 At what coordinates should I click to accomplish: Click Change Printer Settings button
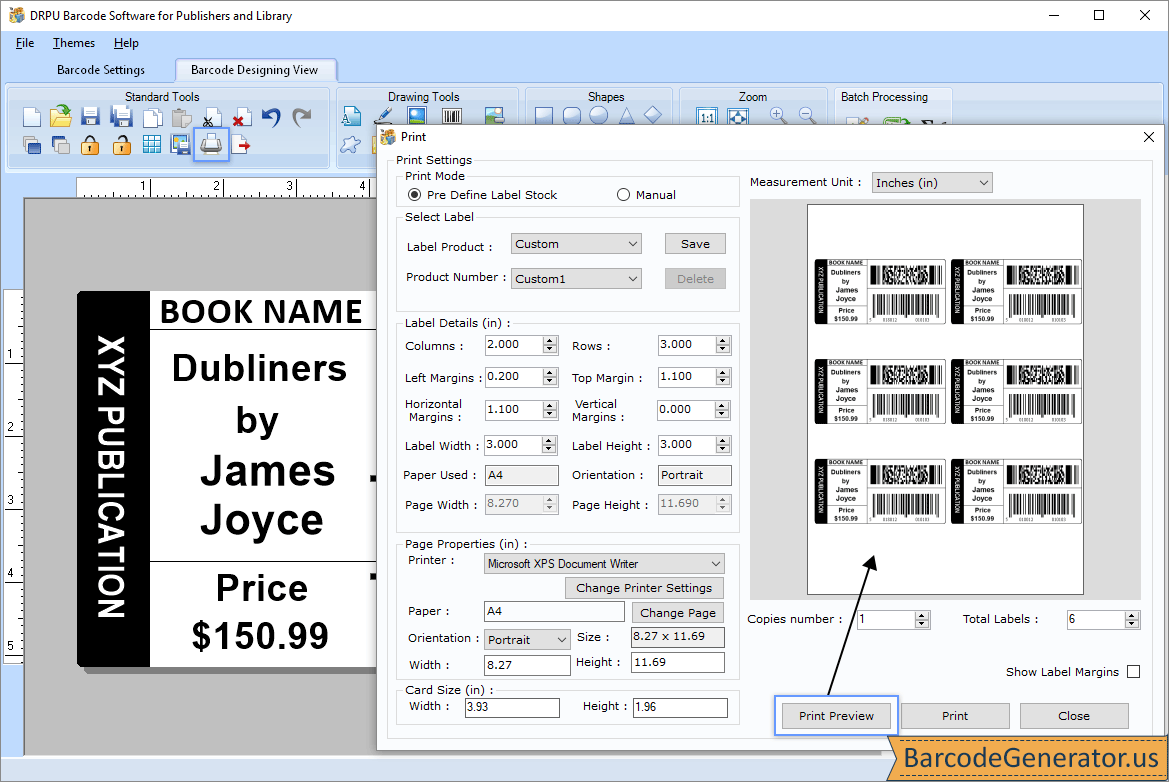(x=643, y=587)
